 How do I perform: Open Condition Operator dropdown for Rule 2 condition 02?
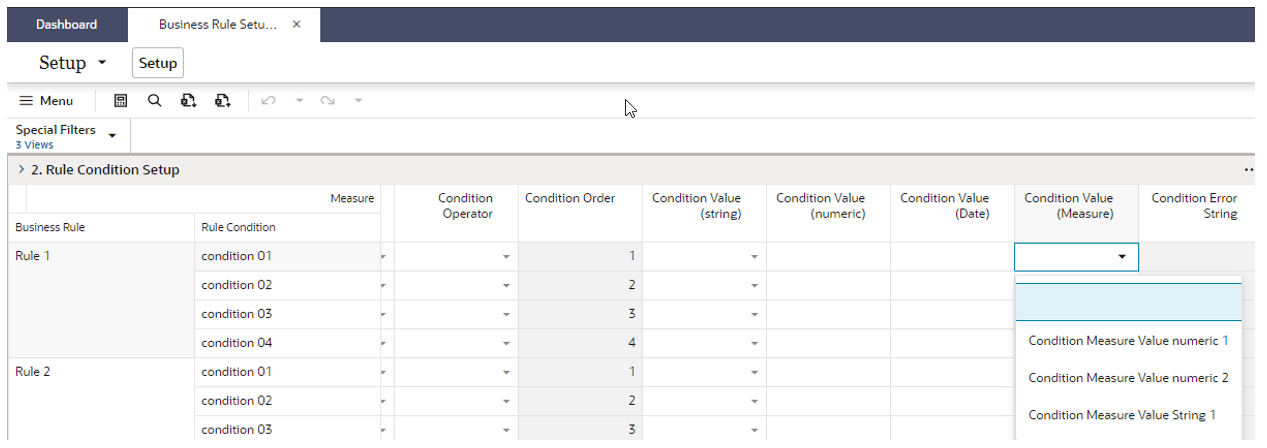(506, 402)
